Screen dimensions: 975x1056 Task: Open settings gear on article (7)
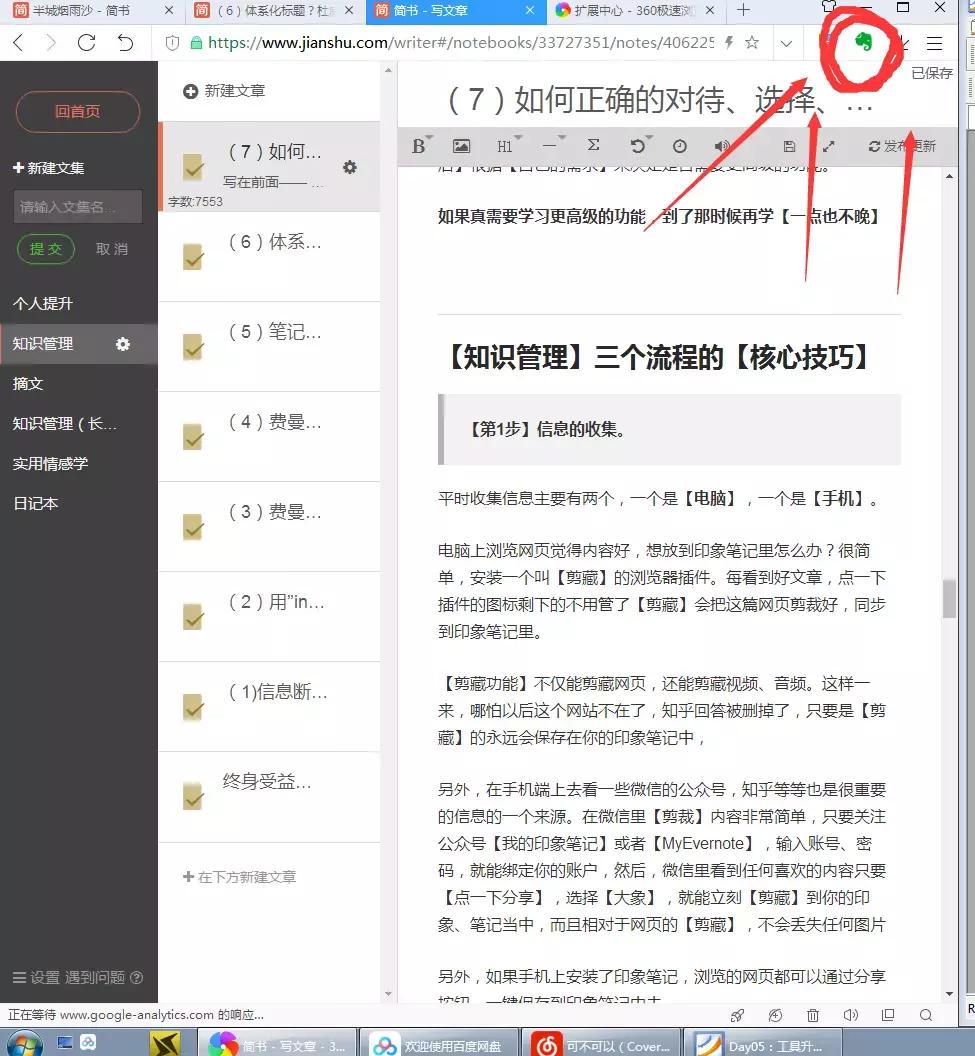[x=350, y=168]
